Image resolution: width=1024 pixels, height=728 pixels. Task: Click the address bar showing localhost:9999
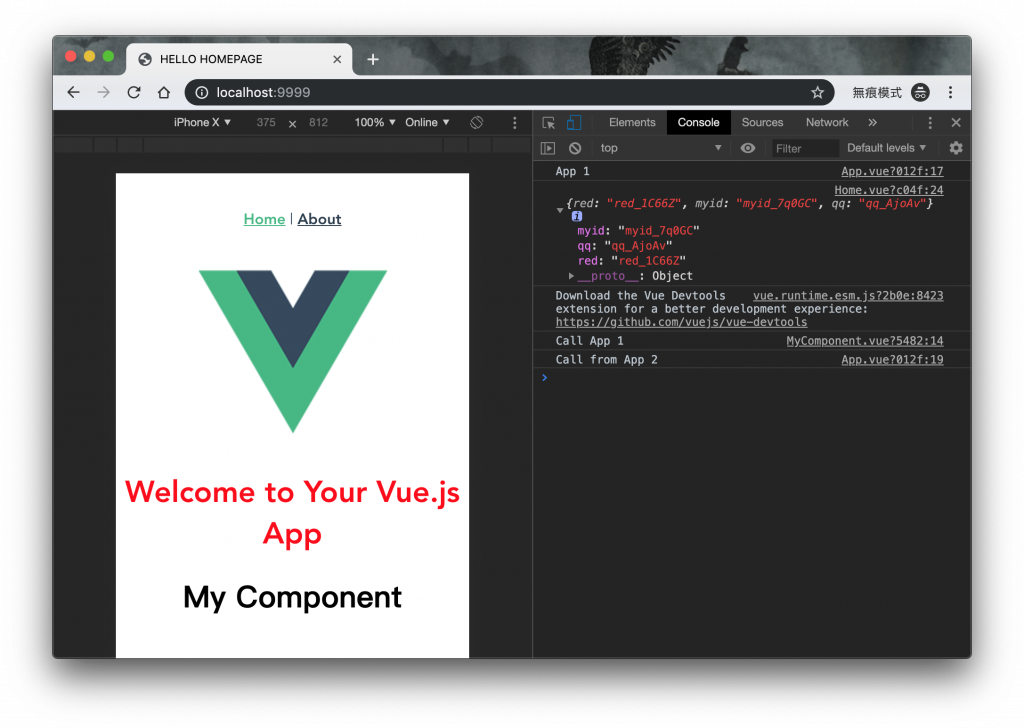509,93
